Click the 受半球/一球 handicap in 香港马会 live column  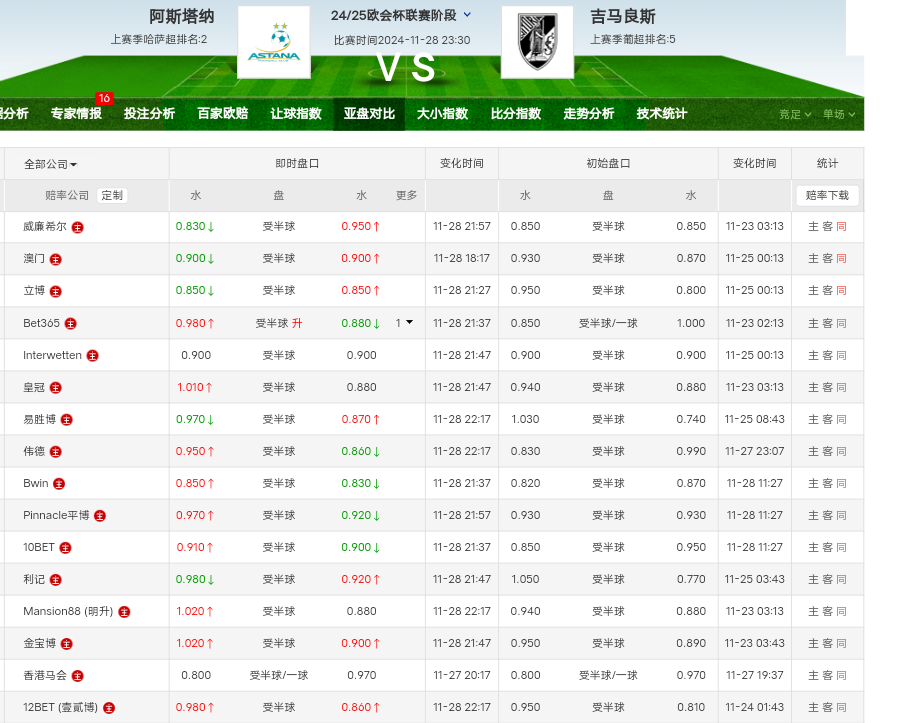279,675
